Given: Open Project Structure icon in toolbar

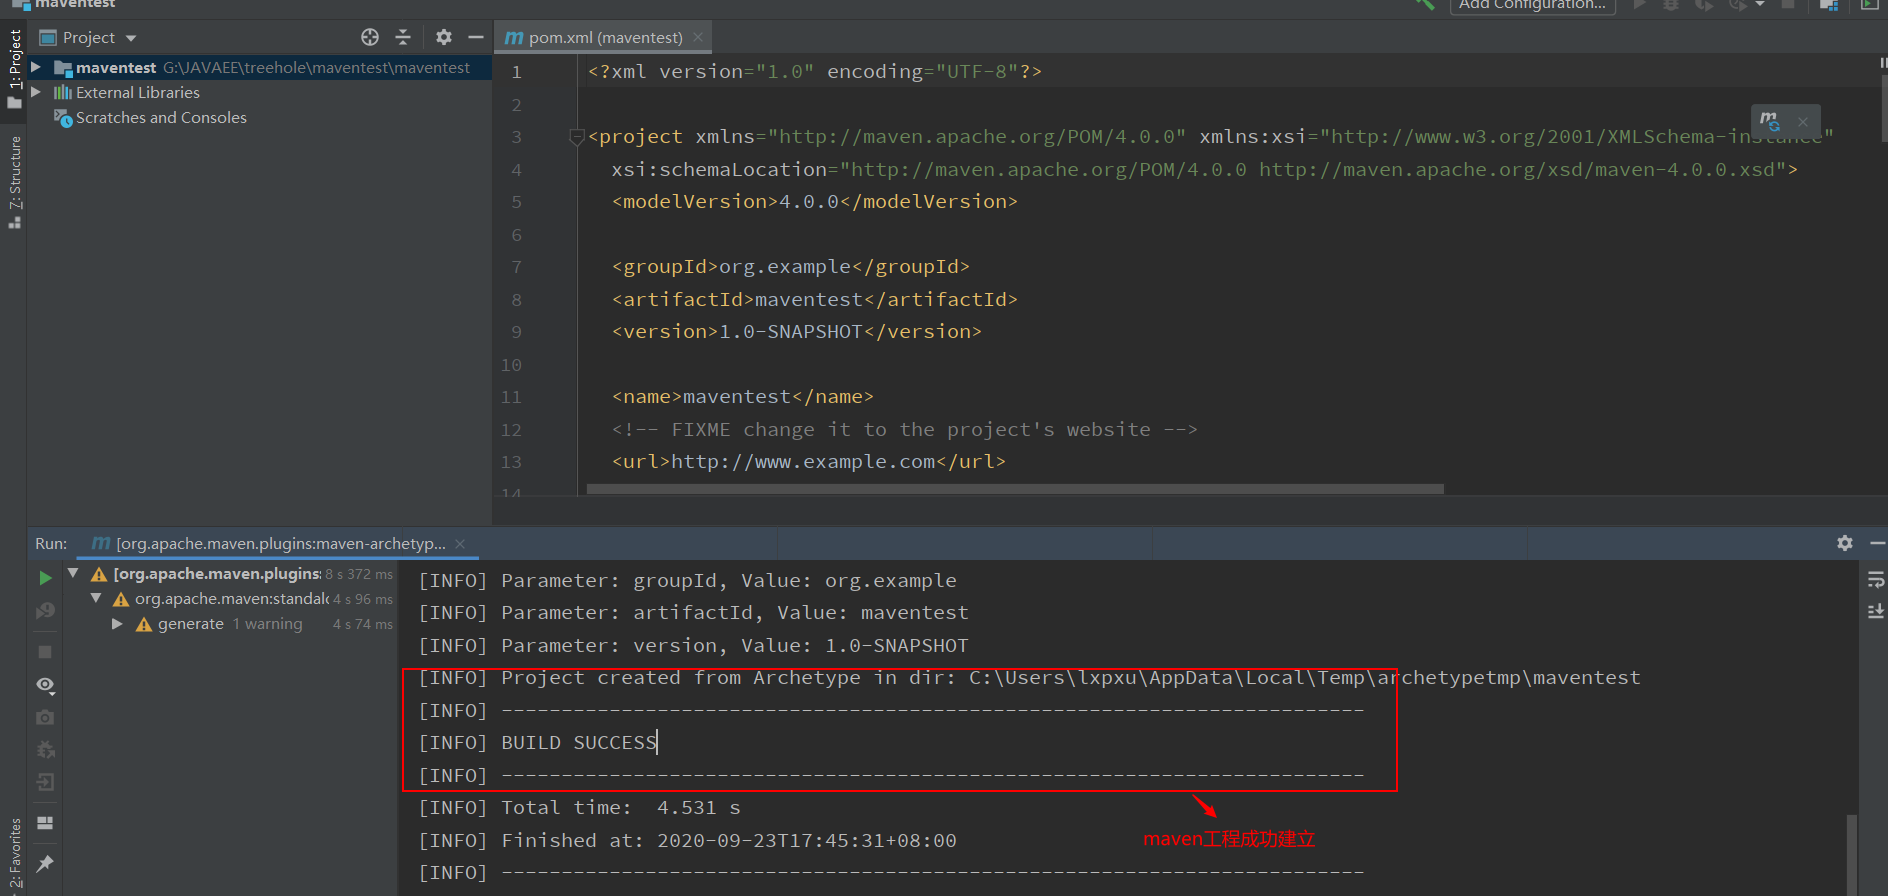Looking at the screenshot, I should point(1829,5).
